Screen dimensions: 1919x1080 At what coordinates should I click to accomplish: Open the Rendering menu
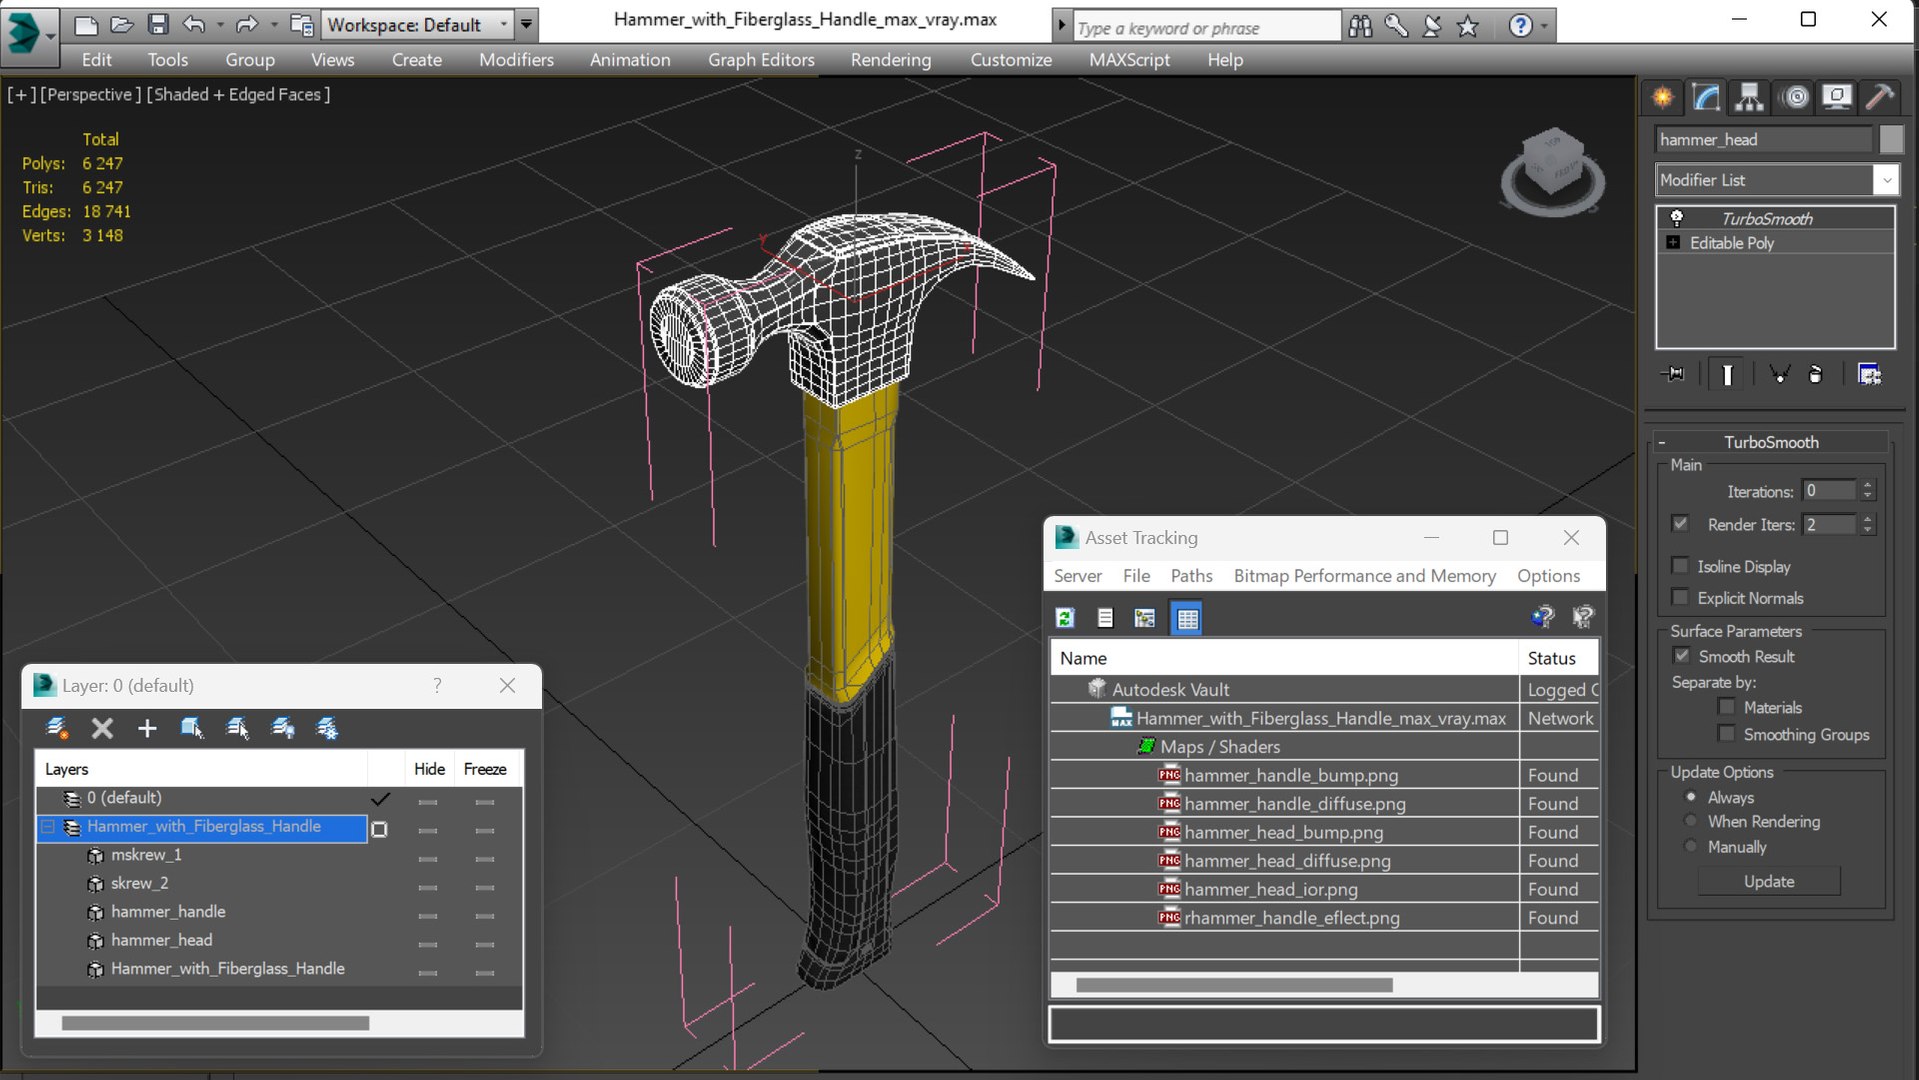click(x=891, y=60)
